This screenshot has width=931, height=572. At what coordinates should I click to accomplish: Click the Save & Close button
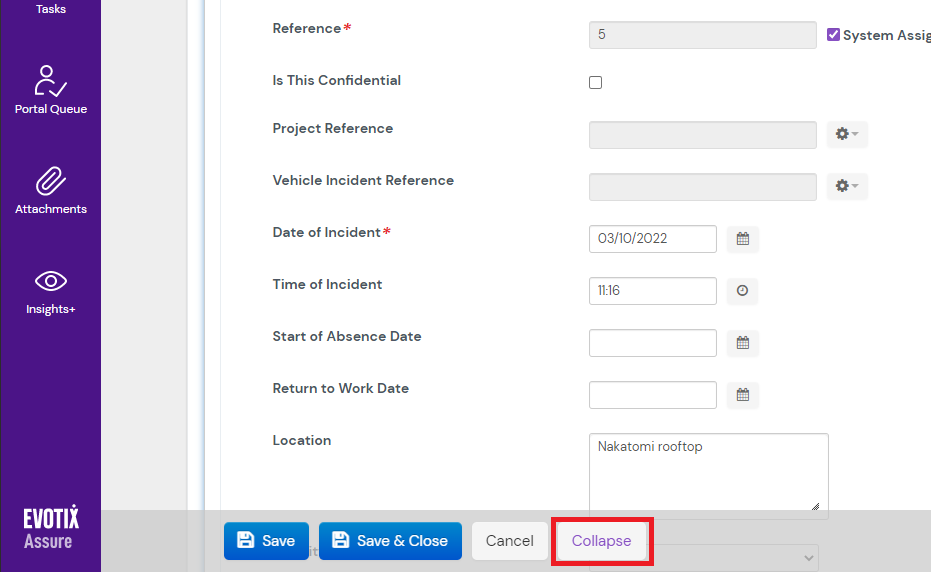pyautogui.click(x=390, y=541)
